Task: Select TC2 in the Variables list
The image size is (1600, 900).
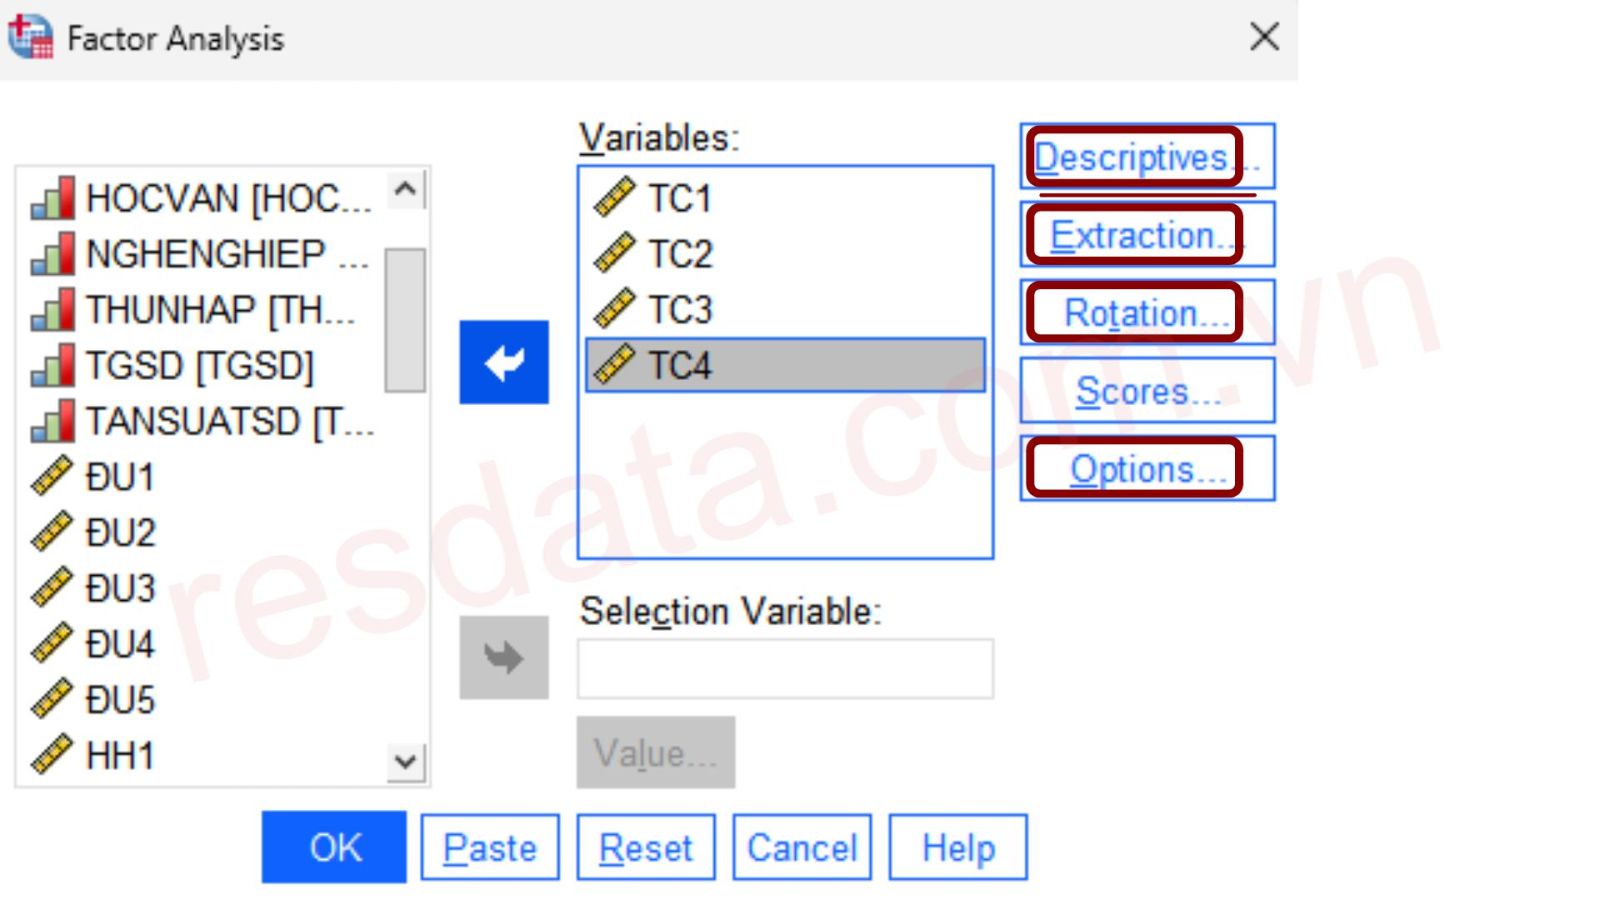Action: (x=680, y=254)
